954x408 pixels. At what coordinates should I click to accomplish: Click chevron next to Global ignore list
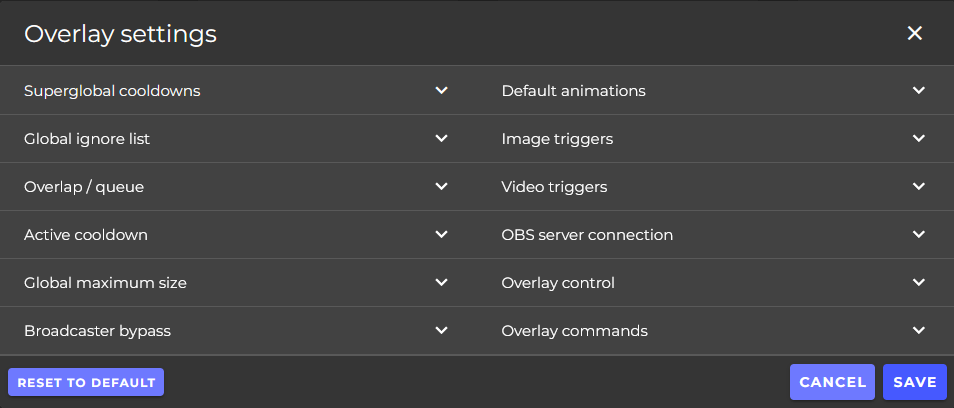(442, 139)
